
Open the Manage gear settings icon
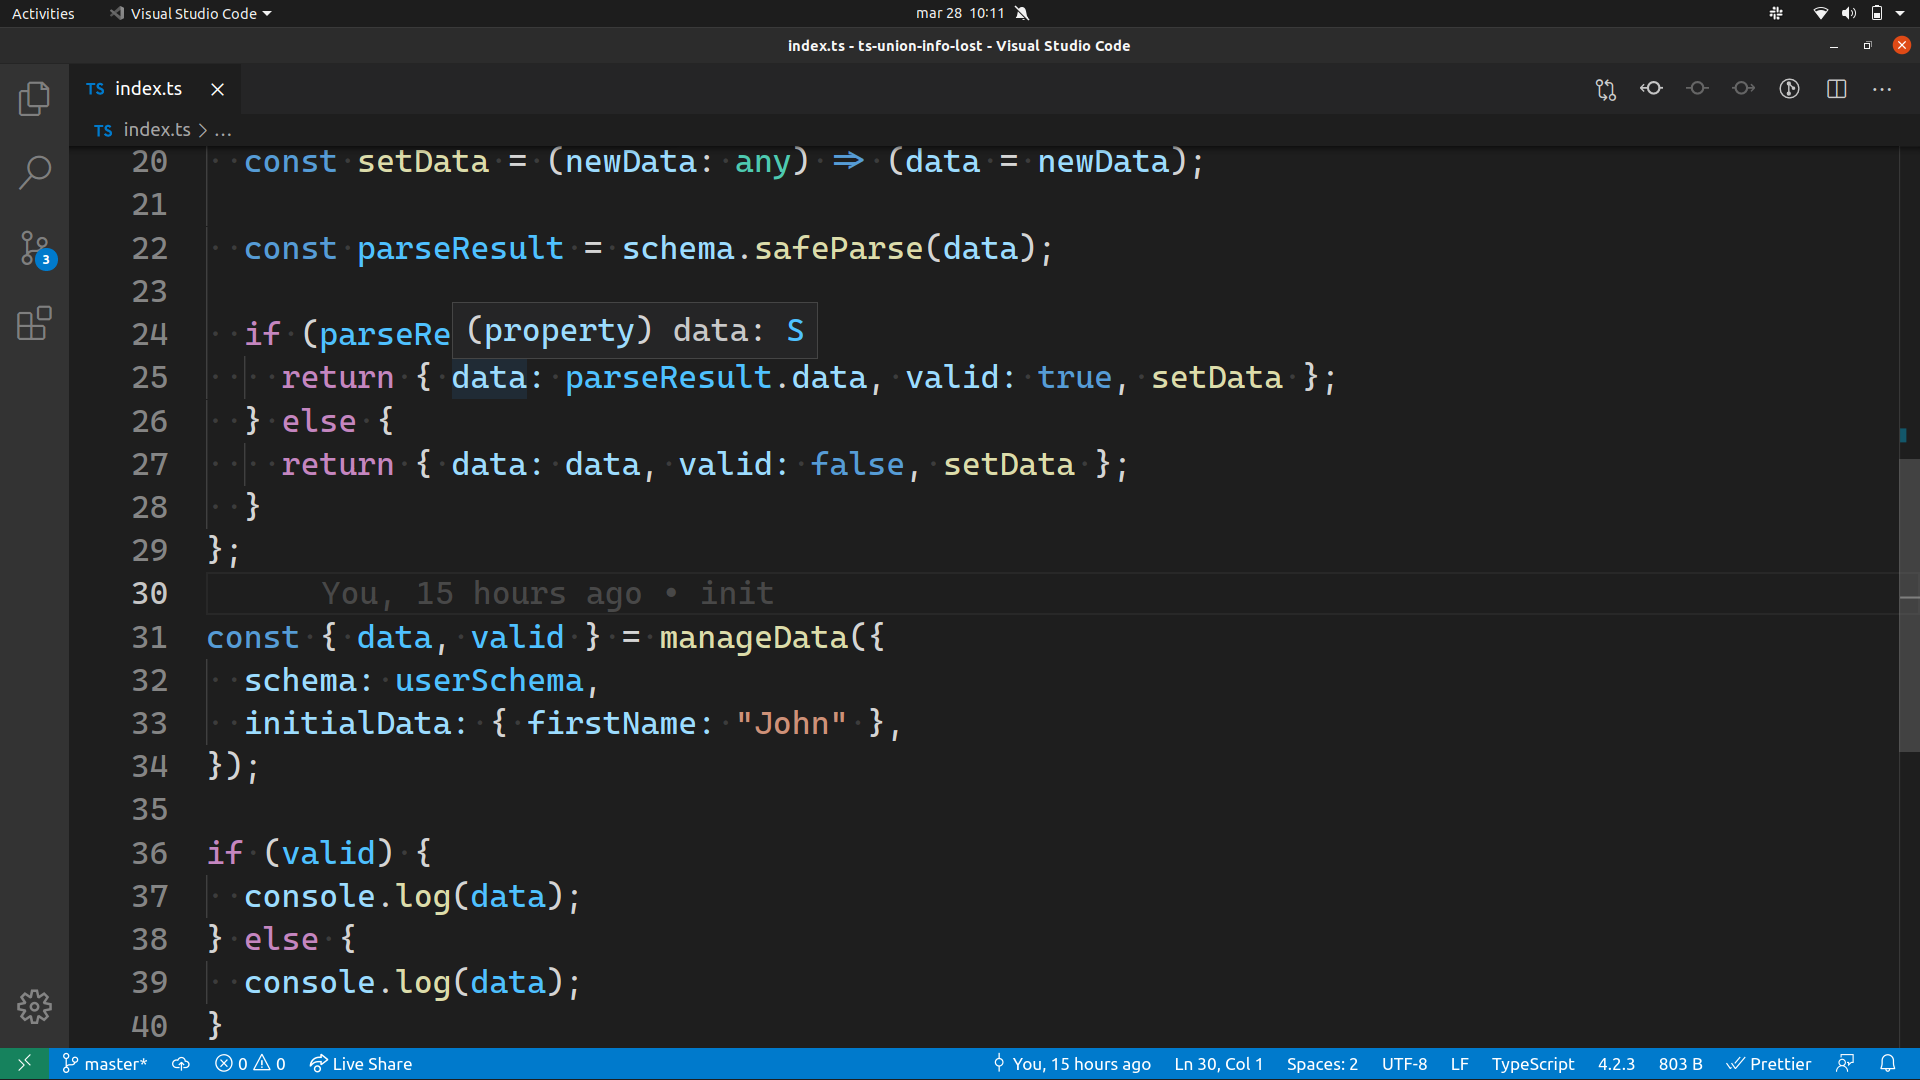(x=34, y=1006)
